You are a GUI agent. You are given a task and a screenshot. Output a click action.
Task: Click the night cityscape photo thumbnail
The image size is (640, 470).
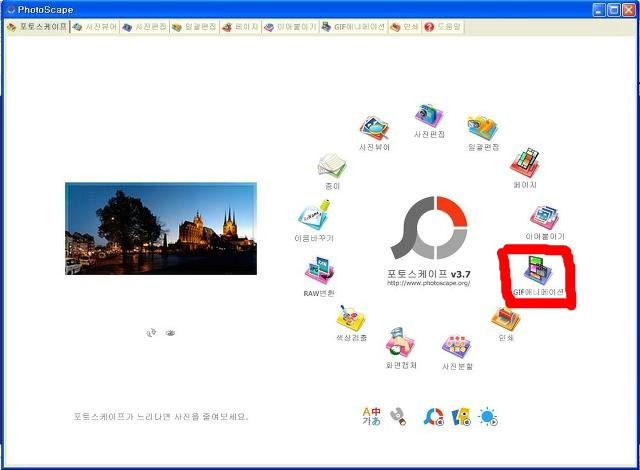click(x=161, y=228)
